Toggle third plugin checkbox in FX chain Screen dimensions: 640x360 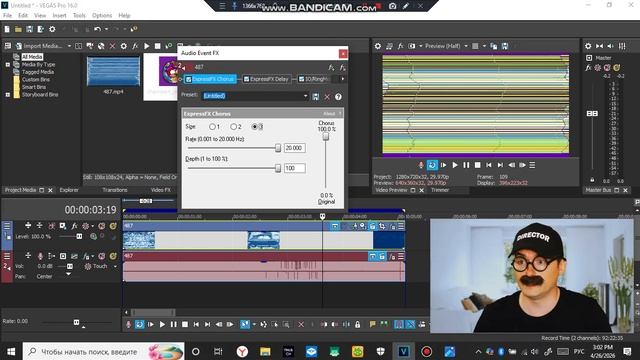[x=301, y=79]
